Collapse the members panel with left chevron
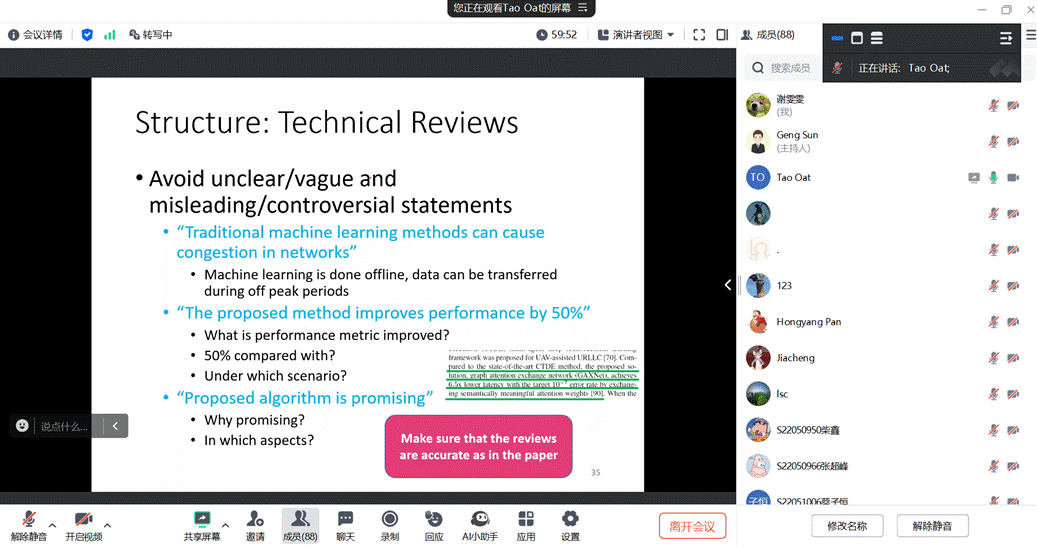This screenshot has width=1037, height=546. tap(728, 285)
